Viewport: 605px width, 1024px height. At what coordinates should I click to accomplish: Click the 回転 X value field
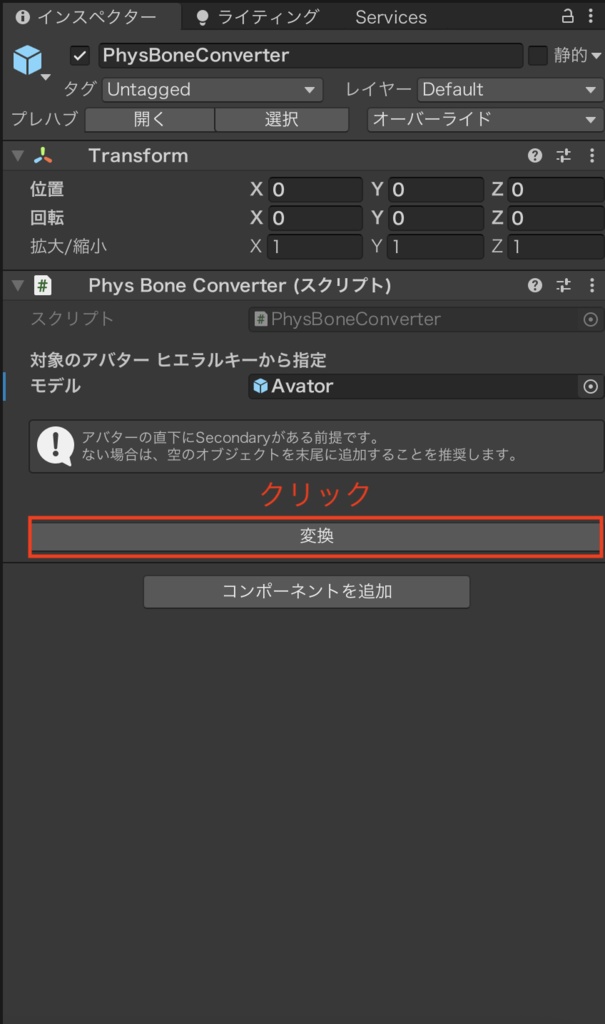(315, 218)
